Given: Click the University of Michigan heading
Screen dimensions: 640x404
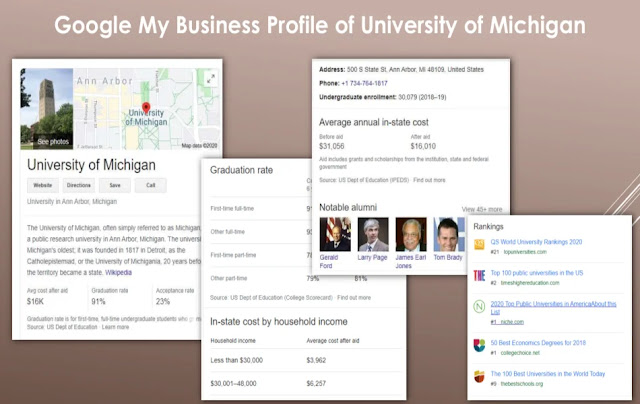Looking at the screenshot, I should click(91, 165).
